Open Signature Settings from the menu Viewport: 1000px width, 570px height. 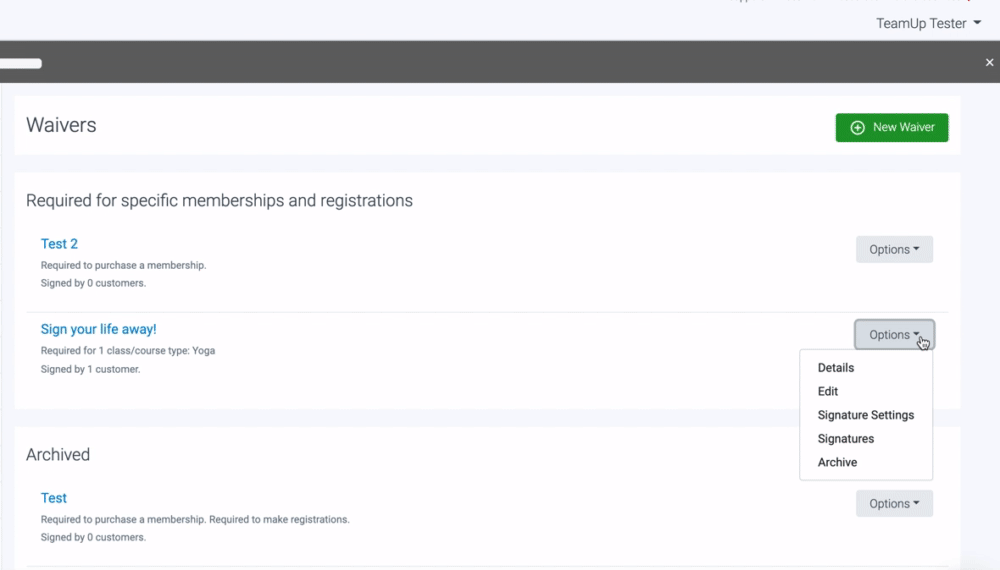866,415
